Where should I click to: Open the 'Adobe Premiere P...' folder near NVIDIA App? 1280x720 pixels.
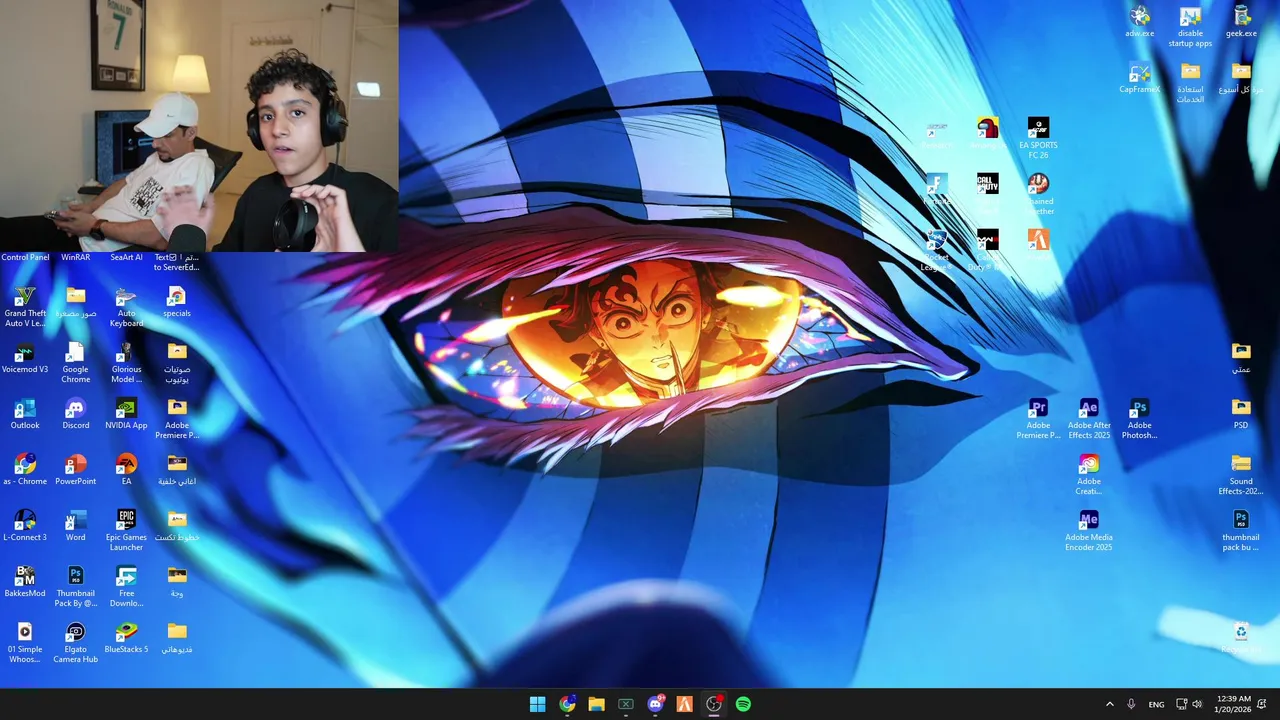[177, 419]
